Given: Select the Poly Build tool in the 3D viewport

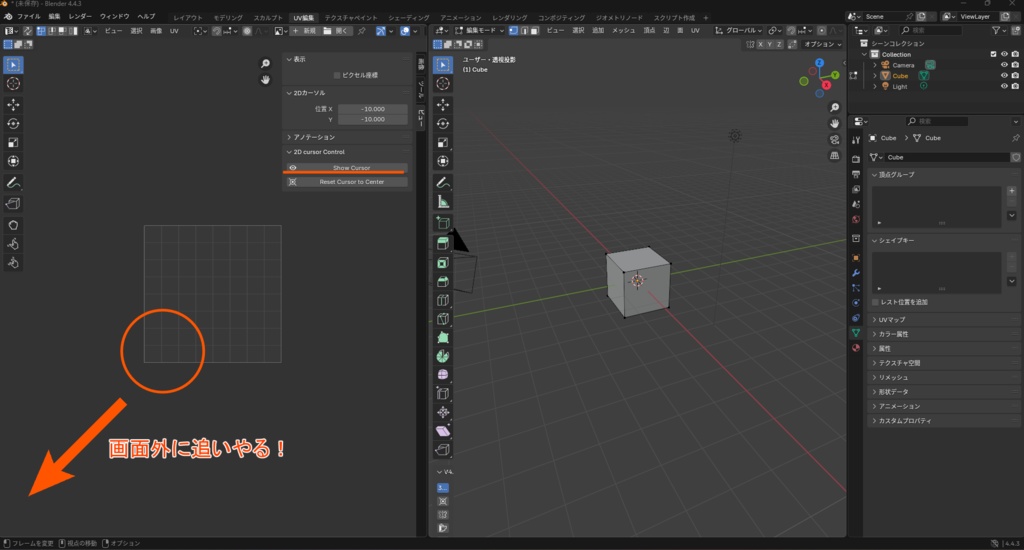Looking at the screenshot, I should (443, 338).
